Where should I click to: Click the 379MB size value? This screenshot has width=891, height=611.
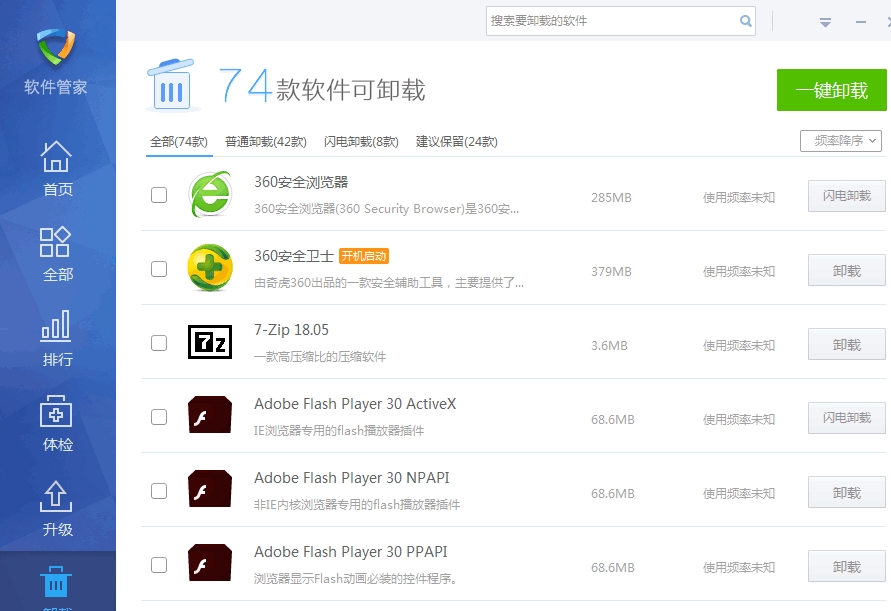click(611, 272)
